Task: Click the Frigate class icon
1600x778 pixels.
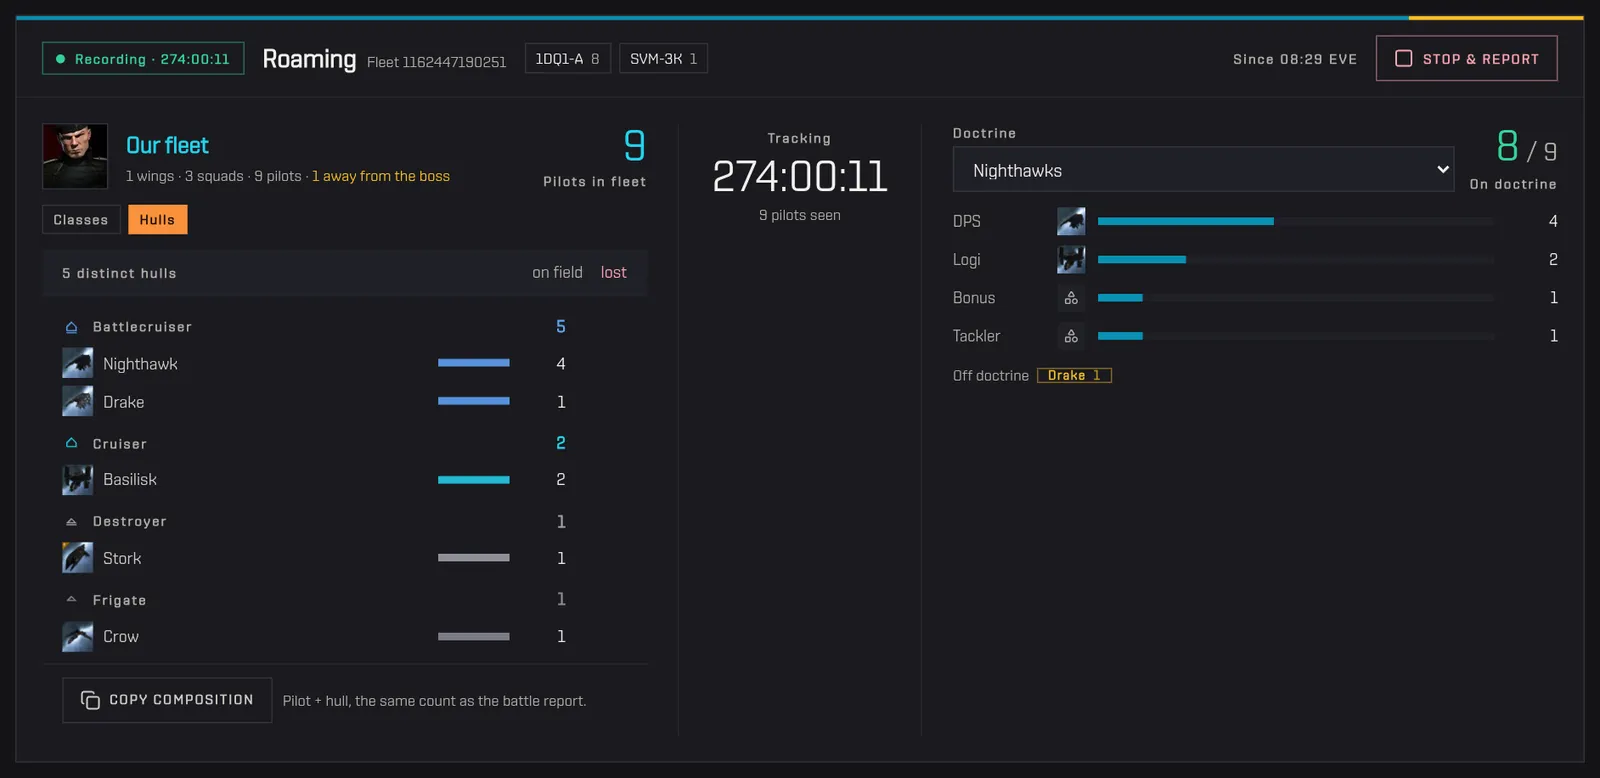Action: [x=71, y=600]
